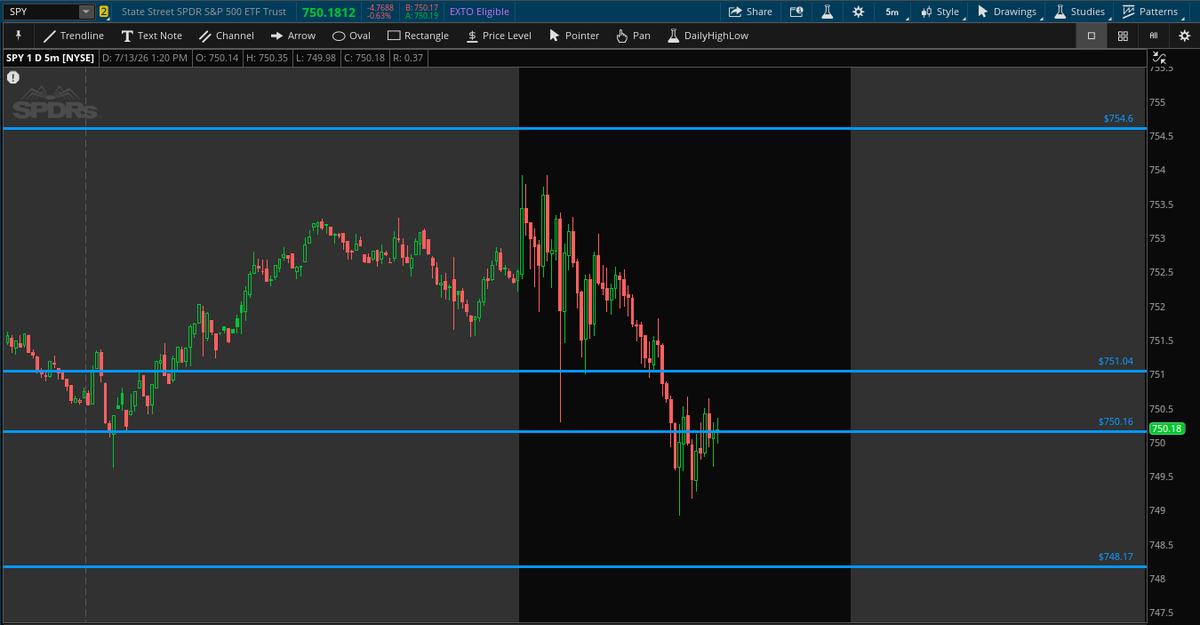This screenshot has height=625, width=1200.
Task: Open the Style dropdown menu
Action: (940, 12)
